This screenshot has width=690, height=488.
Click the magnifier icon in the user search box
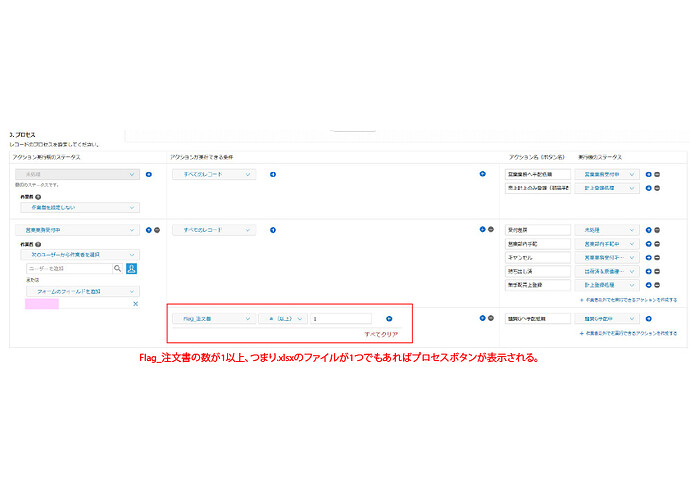(117, 268)
